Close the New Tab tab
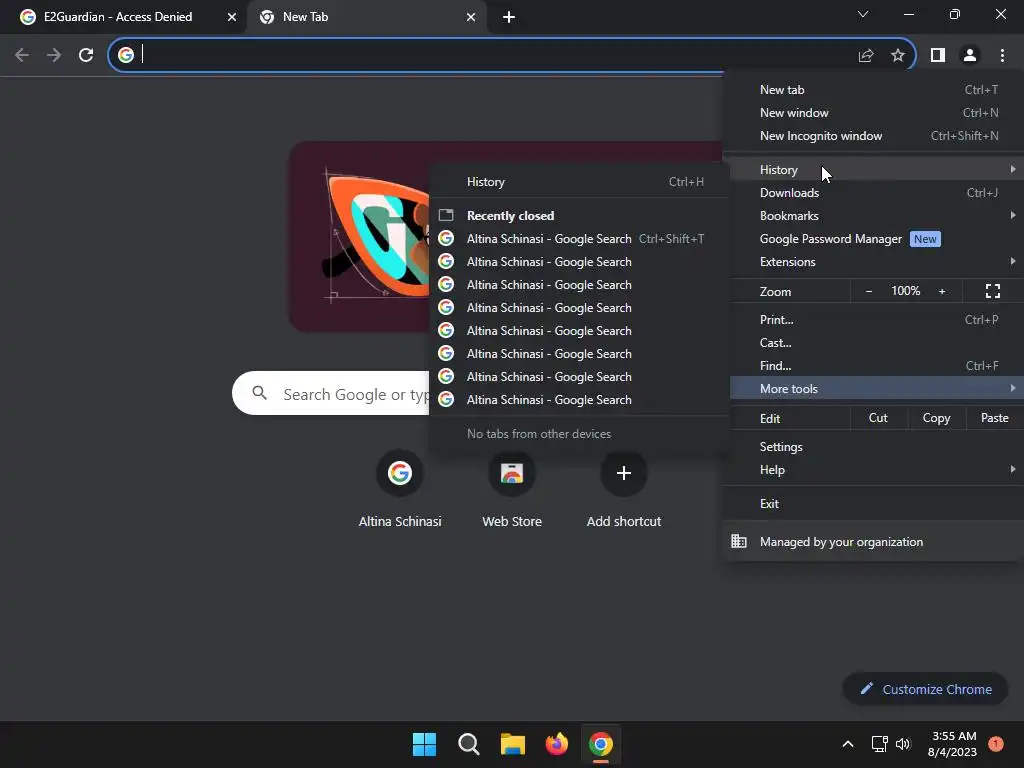The height and width of the screenshot is (768, 1024). click(x=470, y=17)
